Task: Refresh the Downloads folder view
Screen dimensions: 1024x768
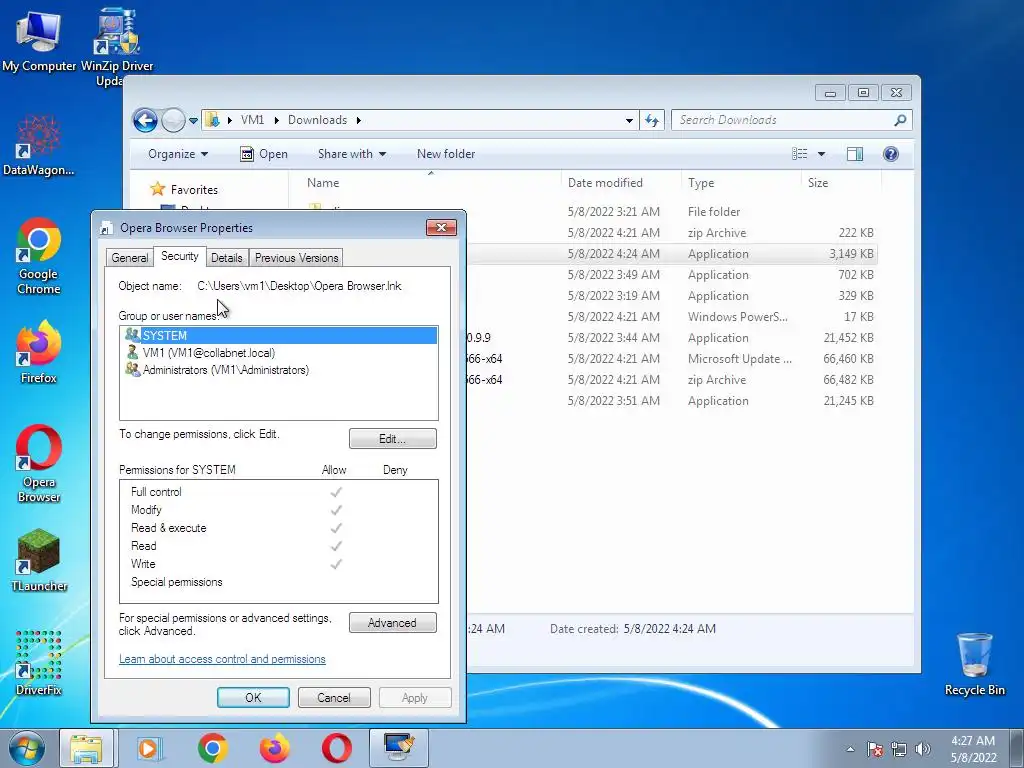Action: pos(652,120)
